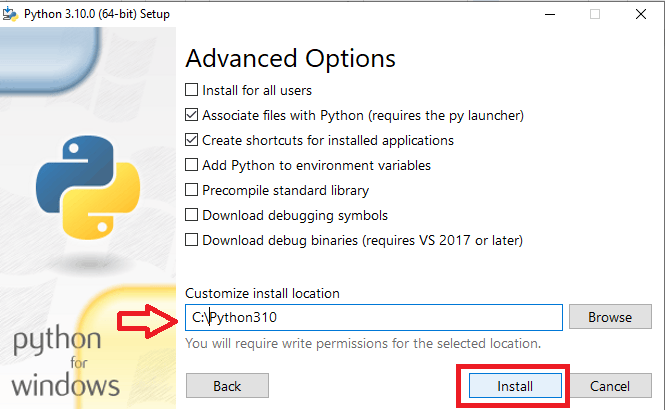The width and height of the screenshot is (665, 410).
Task: Tick Download debugging symbols checkbox
Action: [x=191, y=215]
